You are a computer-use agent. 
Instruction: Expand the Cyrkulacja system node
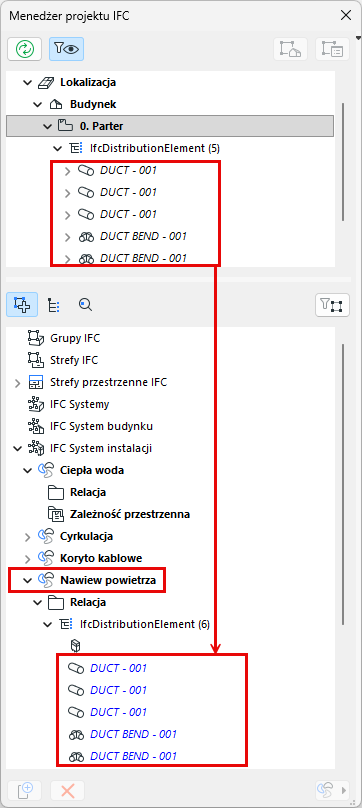pos(27,536)
